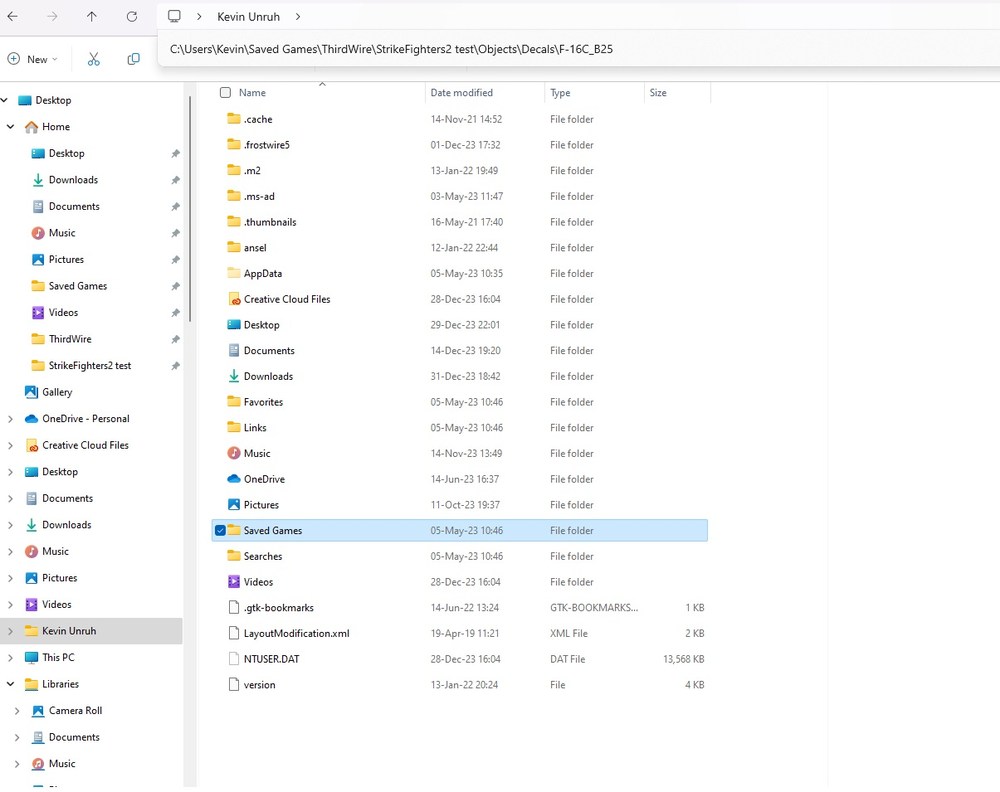Click the 13,568 KB size value
Screen dimensions: 1000x792
point(684,659)
